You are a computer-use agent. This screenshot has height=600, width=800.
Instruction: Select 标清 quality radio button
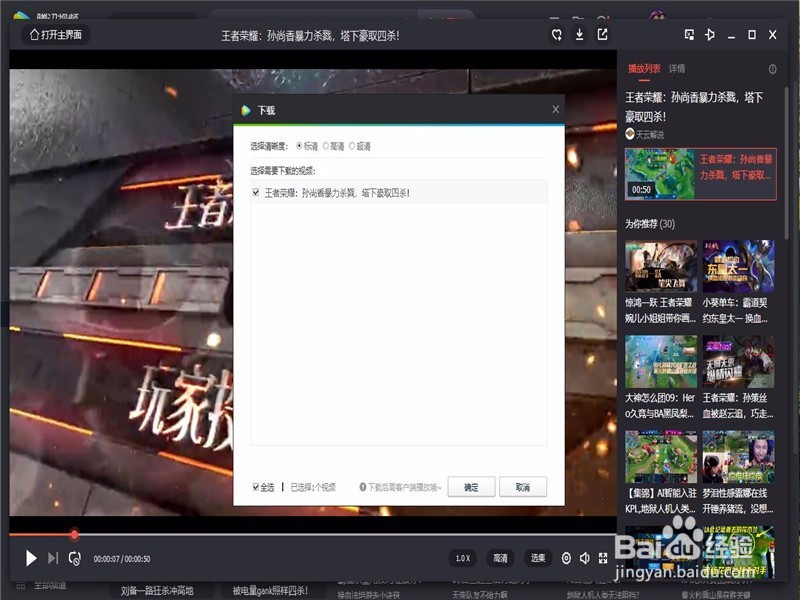(x=299, y=146)
